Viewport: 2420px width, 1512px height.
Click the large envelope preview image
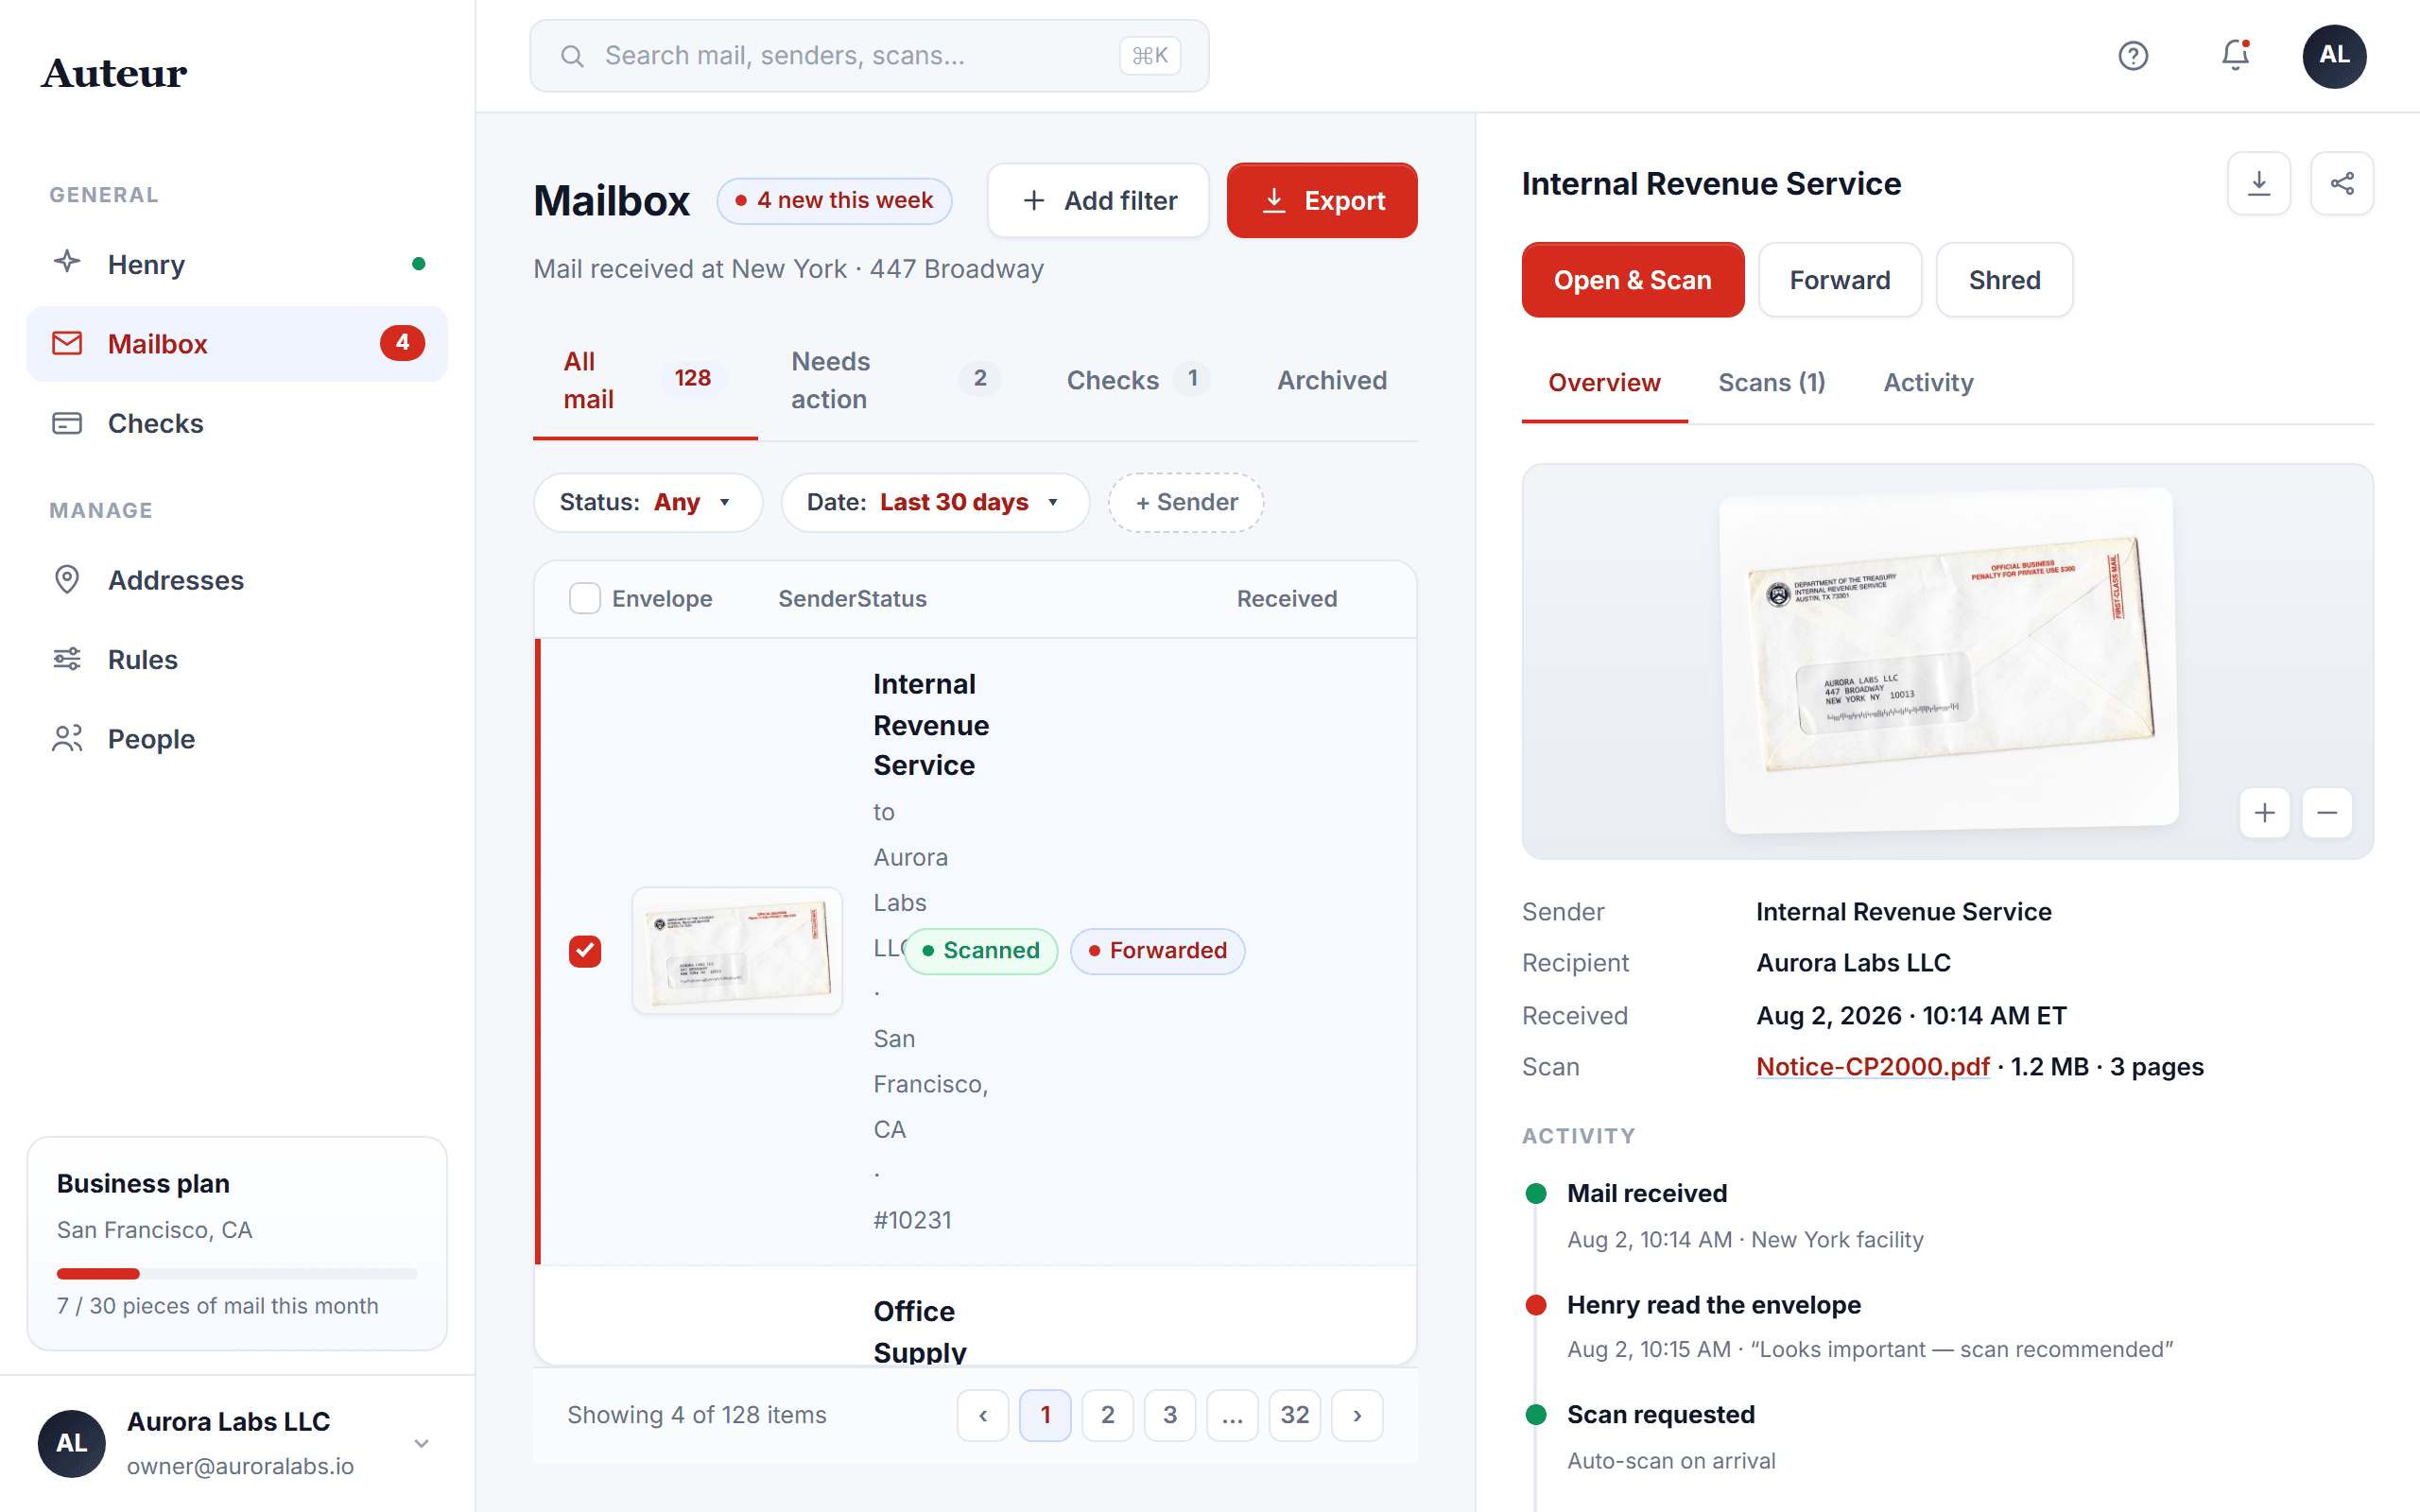pos(1947,660)
